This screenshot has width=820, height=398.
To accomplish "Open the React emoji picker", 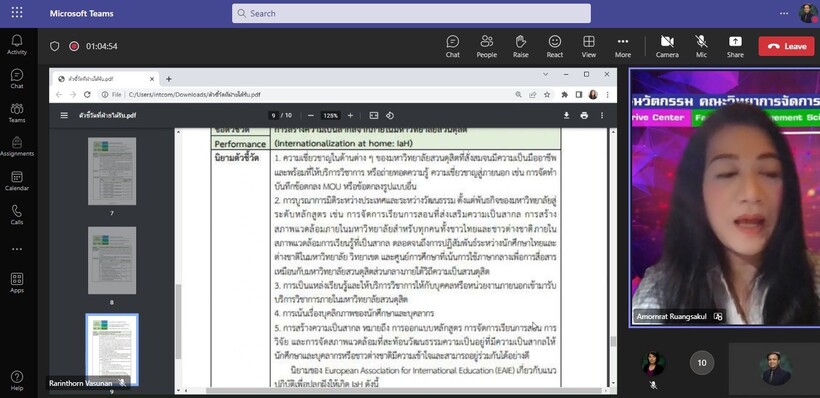I will [x=555, y=46].
